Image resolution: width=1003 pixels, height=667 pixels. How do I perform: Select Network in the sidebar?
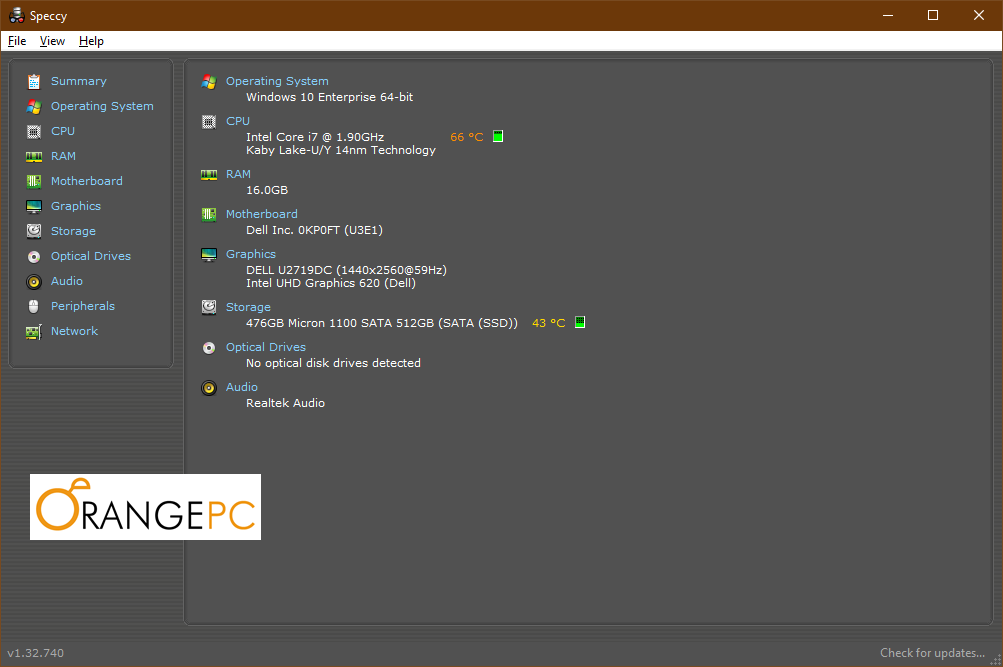(74, 331)
